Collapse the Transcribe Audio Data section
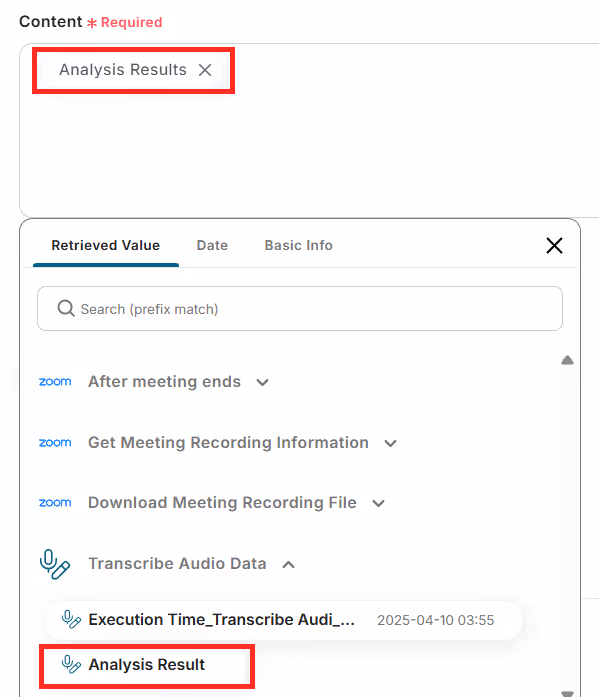Image resolution: width=599 pixels, height=697 pixels. click(288, 565)
